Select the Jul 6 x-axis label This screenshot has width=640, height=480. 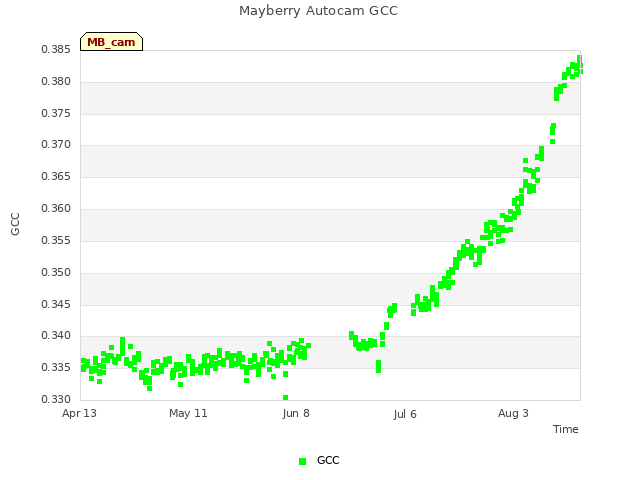pyautogui.click(x=405, y=414)
